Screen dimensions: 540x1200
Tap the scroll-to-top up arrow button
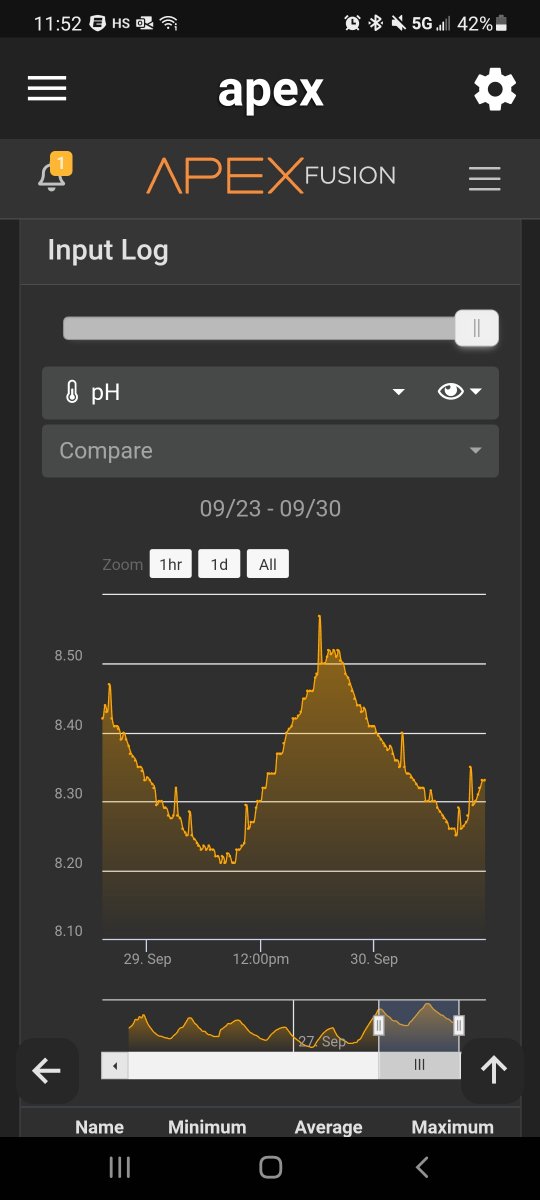493,1071
